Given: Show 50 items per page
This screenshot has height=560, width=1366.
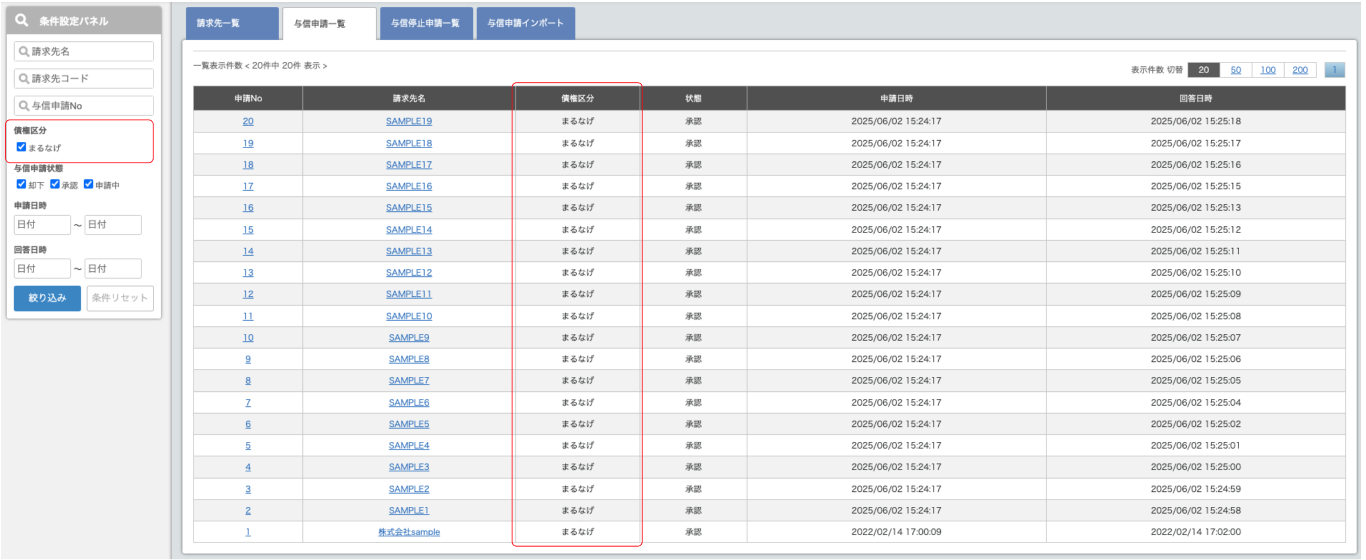Looking at the screenshot, I should (1236, 70).
